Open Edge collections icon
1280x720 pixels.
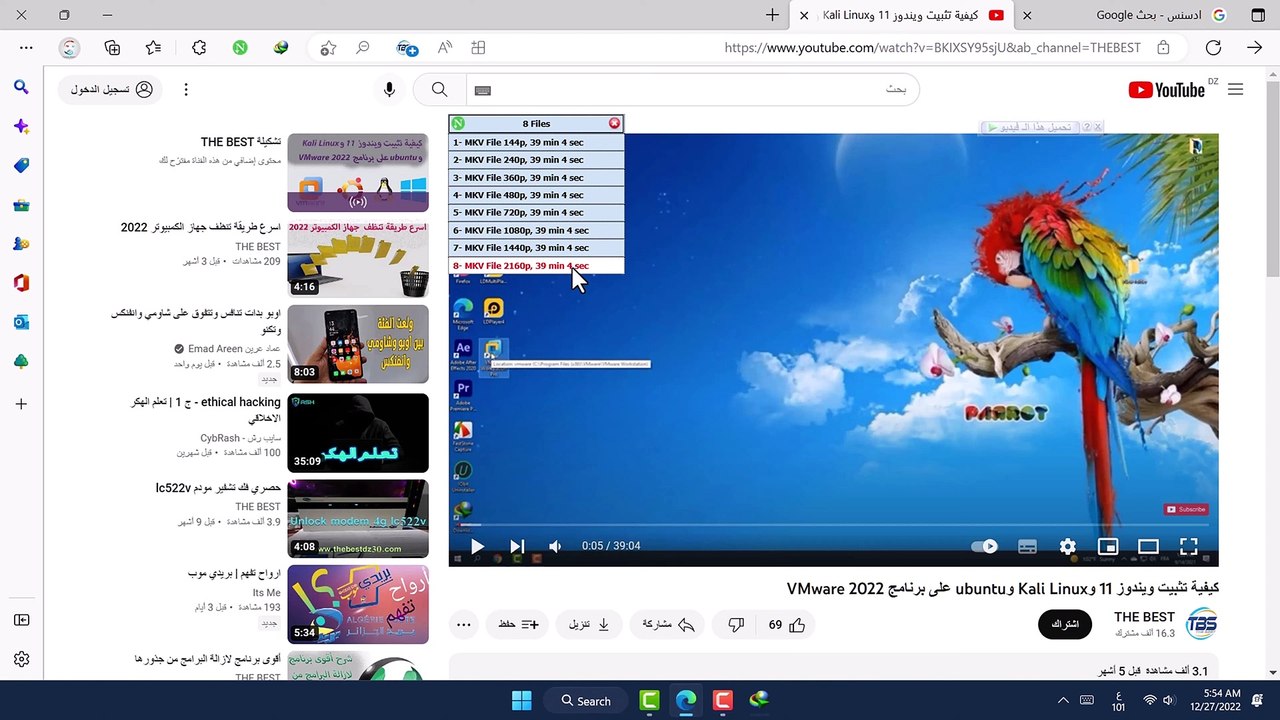(112, 48)
